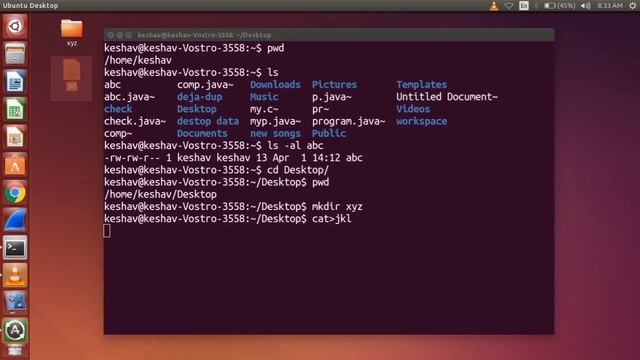Click the destop data directory name

[x=208, y=121]
